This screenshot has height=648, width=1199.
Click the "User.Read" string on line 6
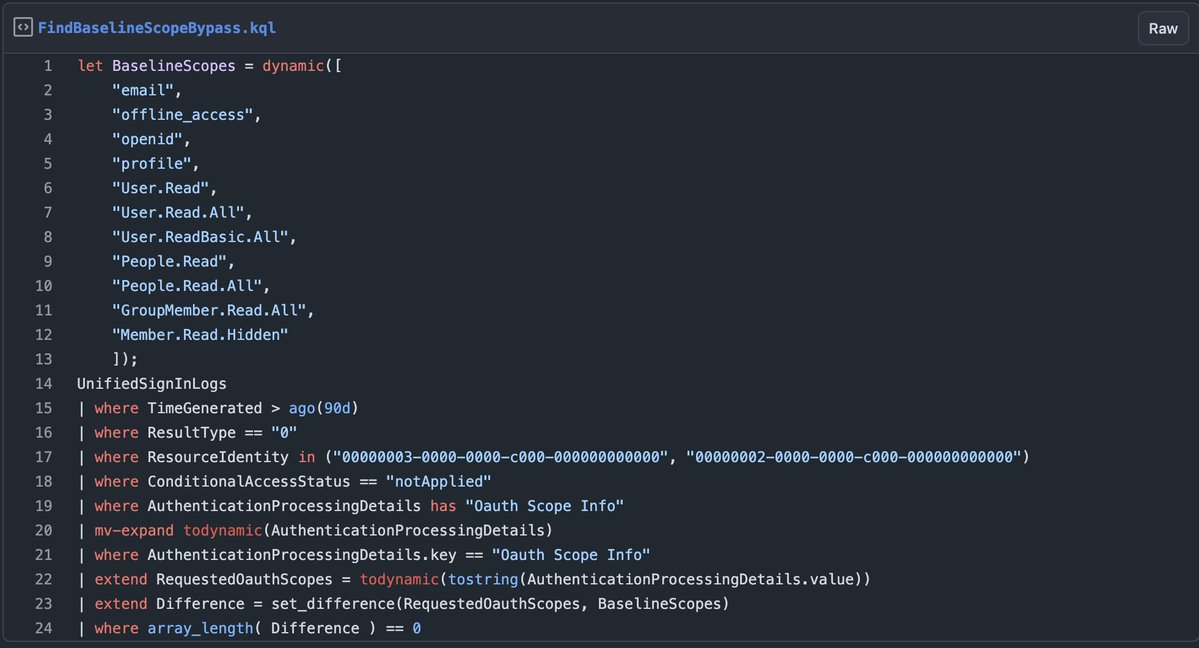[x=161, y=188]
